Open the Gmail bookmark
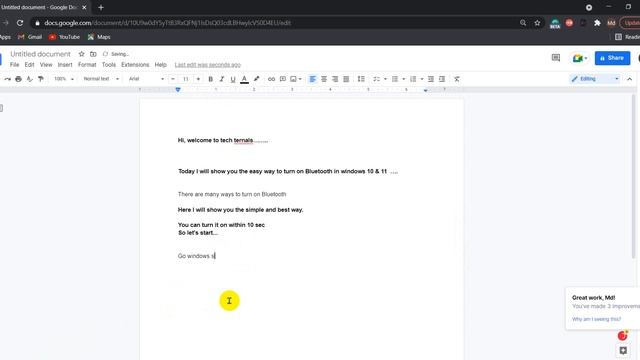 click(x=30, y=37)
